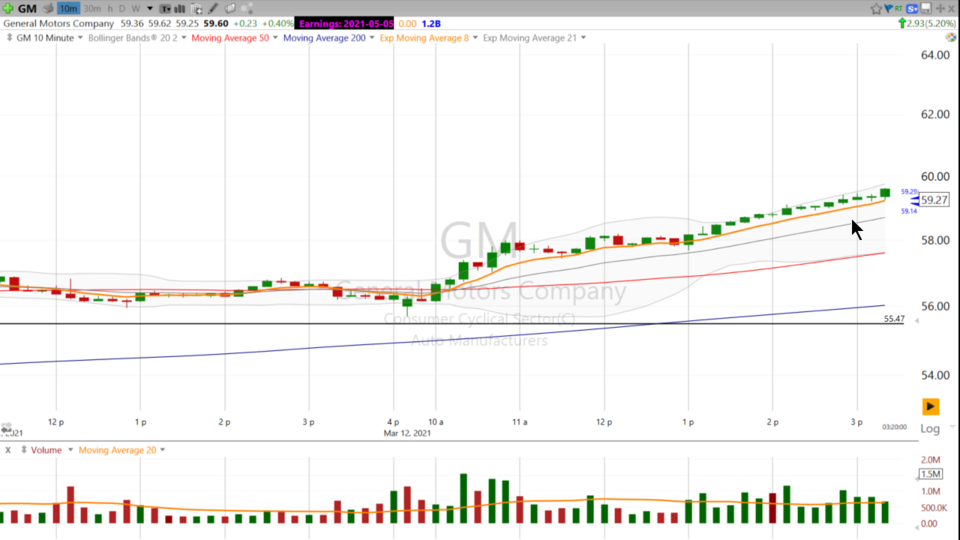This screenshot has height=540, width=960.
Task: Click the bar chart style icon
Action: [x=180, y=9]
